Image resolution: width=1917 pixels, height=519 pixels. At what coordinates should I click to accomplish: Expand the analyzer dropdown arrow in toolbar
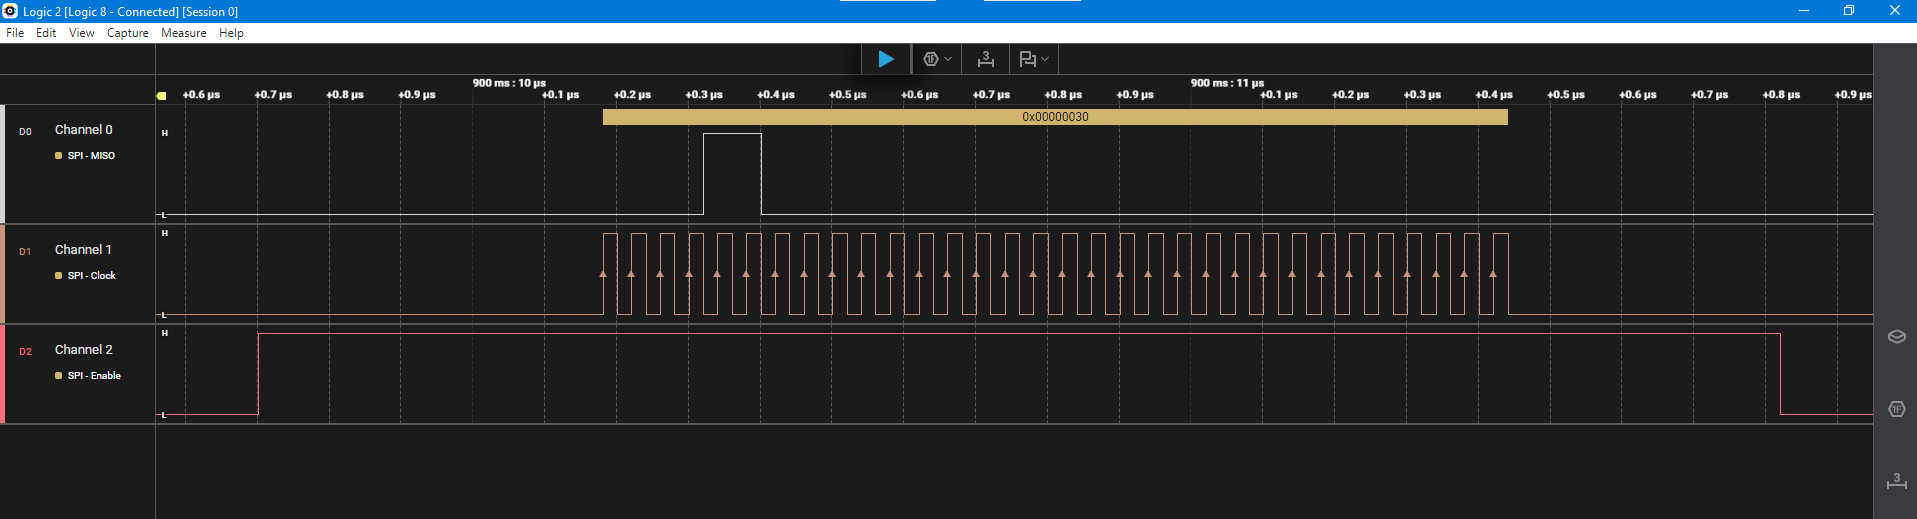[948, 59]
